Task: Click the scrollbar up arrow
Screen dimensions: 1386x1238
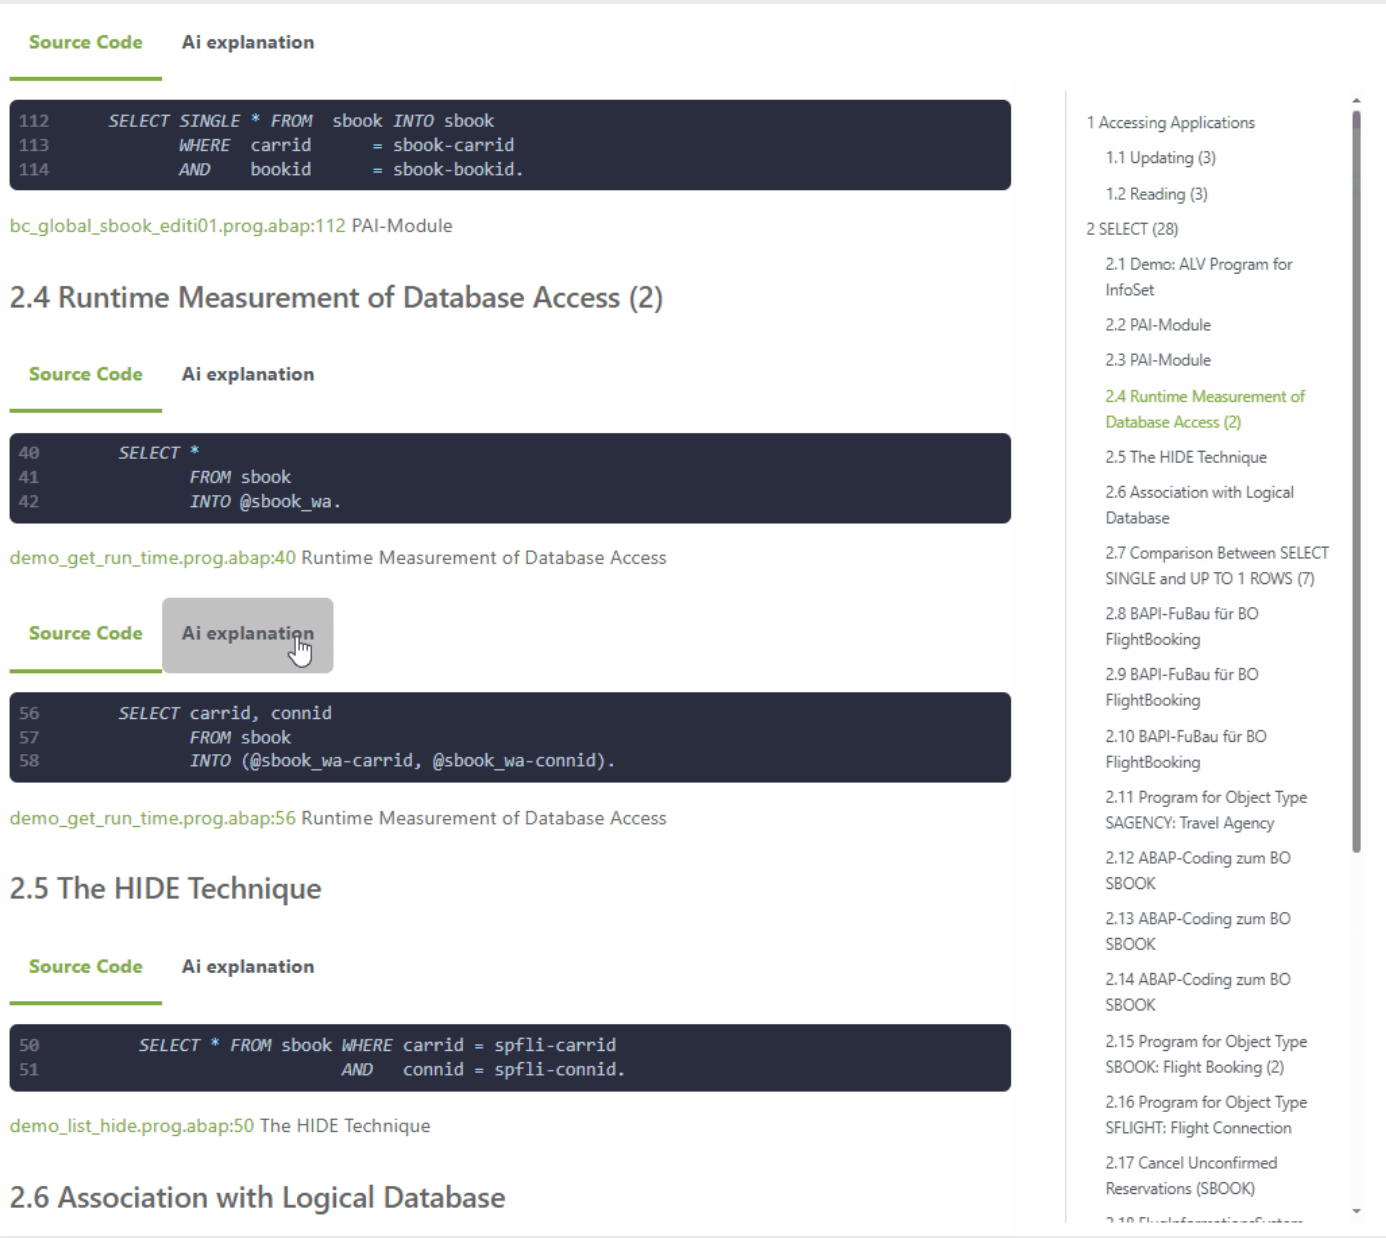Action: (1358, 99)
